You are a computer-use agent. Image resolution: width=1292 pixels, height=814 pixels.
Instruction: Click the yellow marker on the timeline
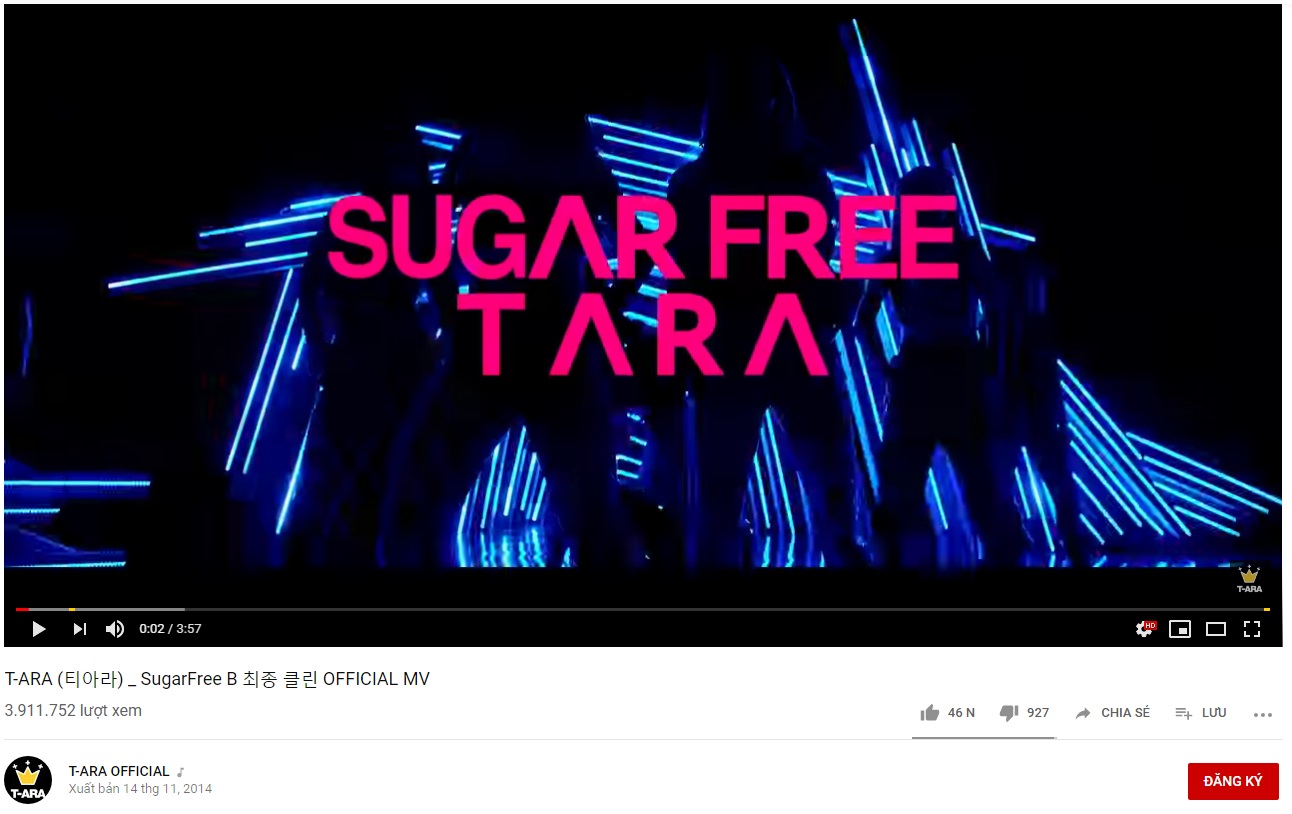pos(72,609)
